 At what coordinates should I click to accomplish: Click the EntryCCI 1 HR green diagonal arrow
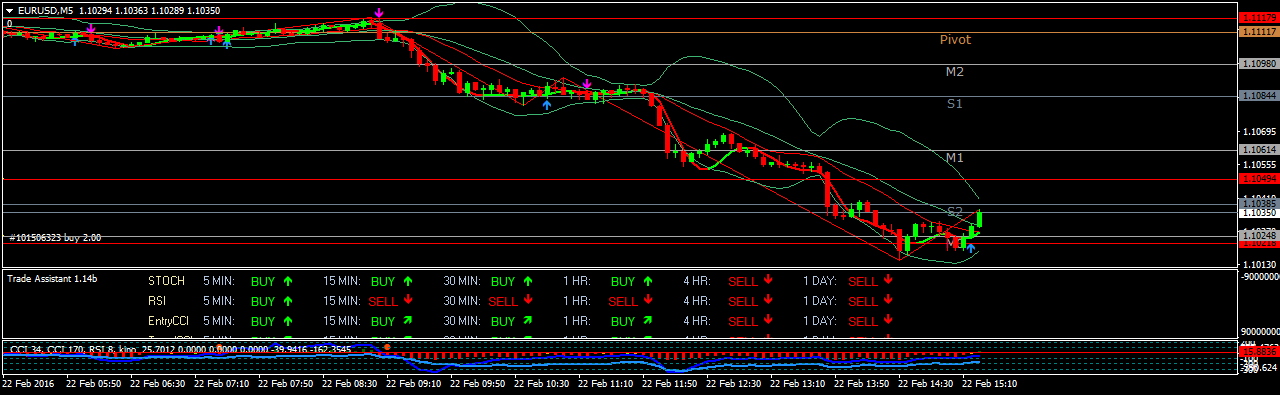pyautogui.click(x=648, y=320)
